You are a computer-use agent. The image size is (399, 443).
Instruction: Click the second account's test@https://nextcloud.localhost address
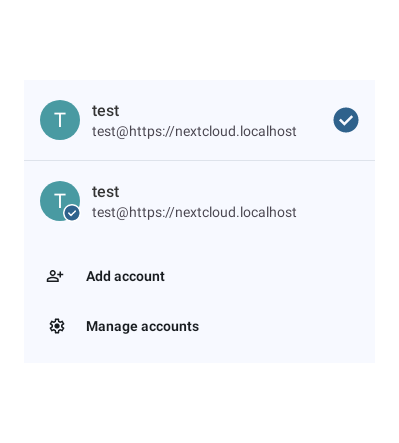pos(194,212)
